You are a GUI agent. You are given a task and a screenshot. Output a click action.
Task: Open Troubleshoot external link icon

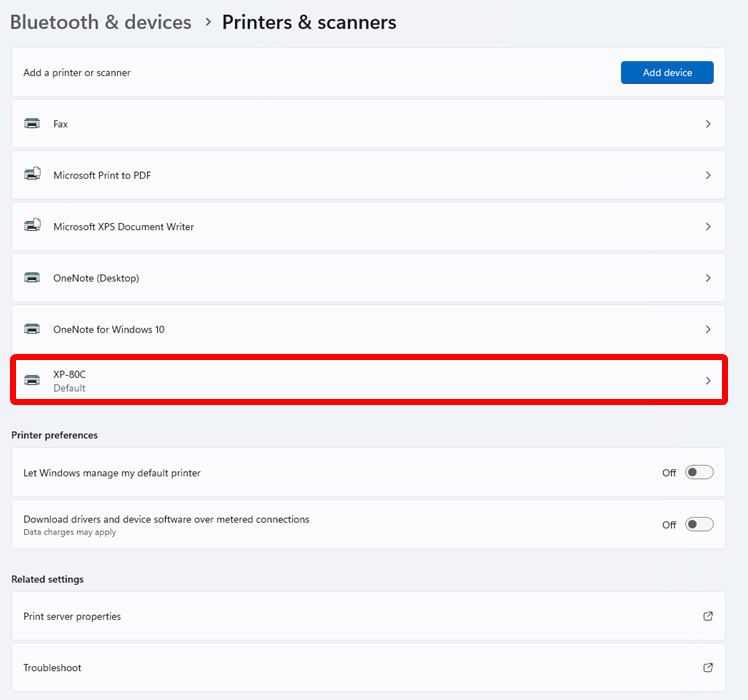point(708,667)
